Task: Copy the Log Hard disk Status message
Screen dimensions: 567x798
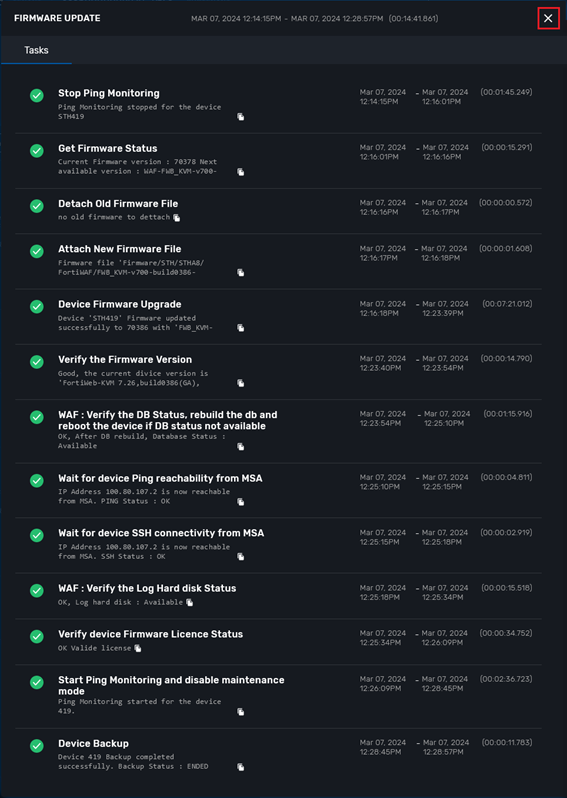Action: pyautogui.click(x=189, y=603)
